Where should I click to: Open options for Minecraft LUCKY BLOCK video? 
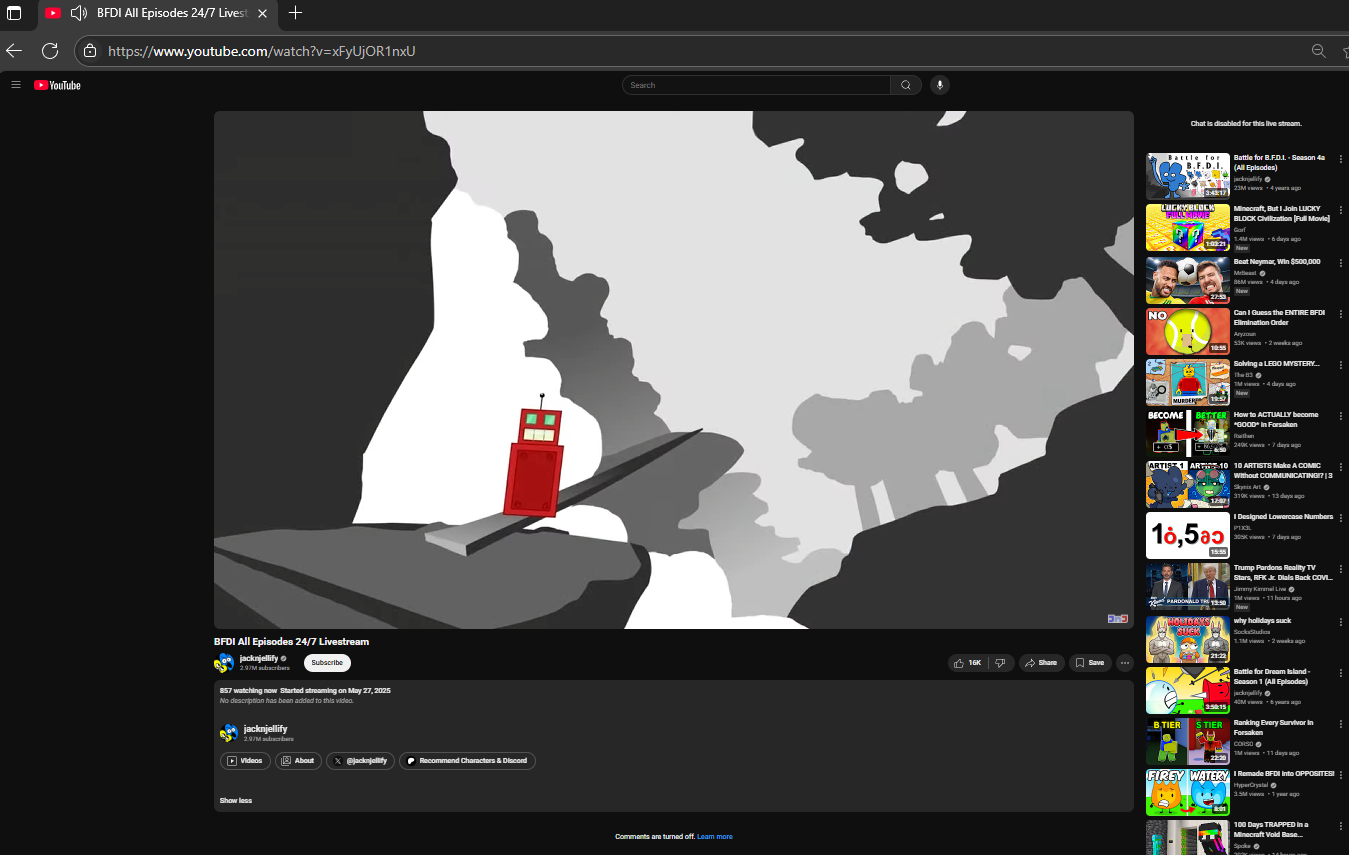[1341, 210]
